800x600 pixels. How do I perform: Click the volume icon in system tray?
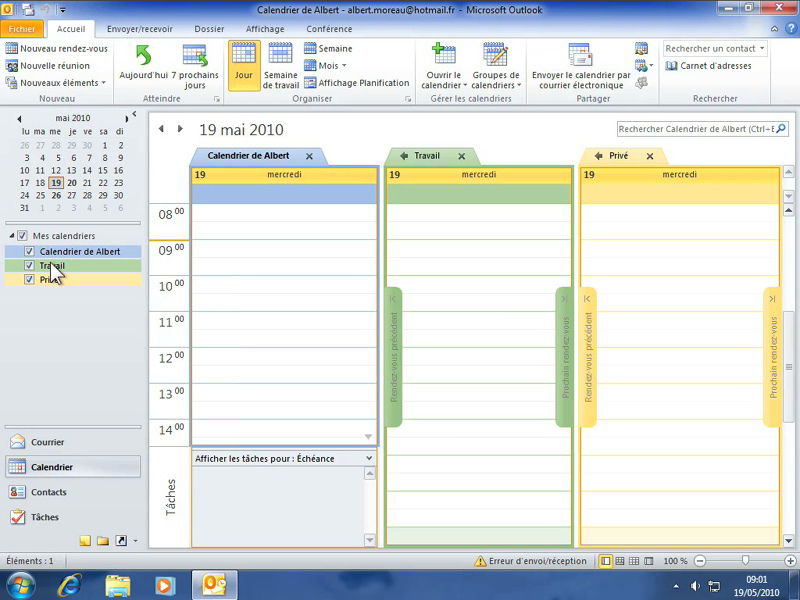pyautogui.click(x=695, y=586)
